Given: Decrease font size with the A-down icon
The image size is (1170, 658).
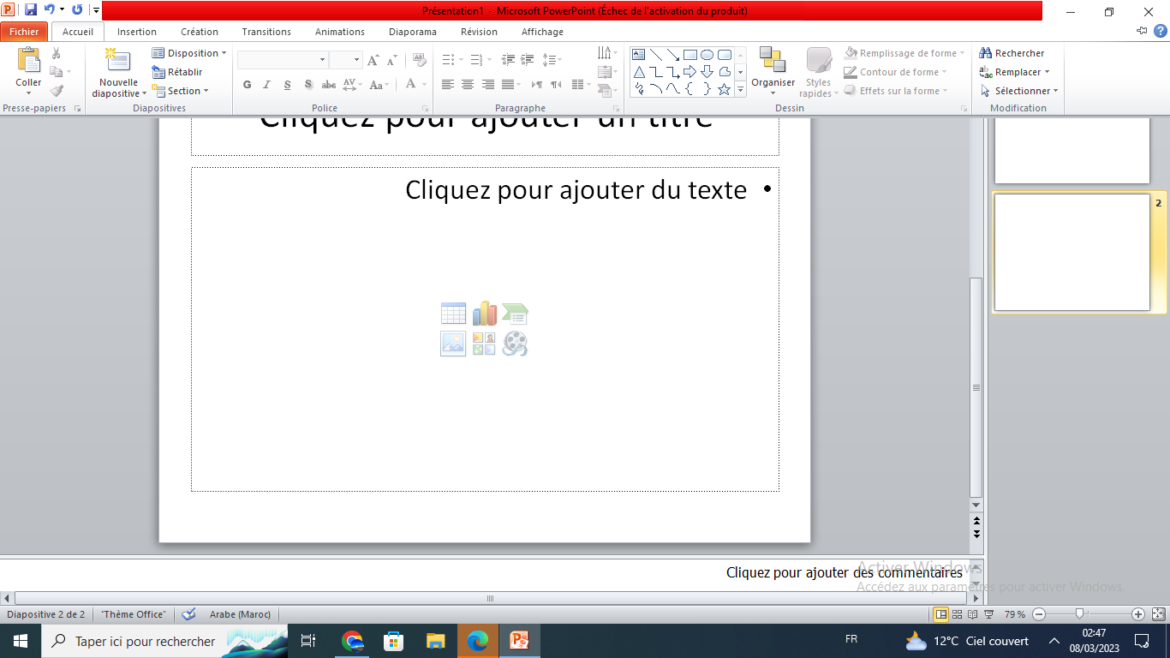Looking at the screenshot, I should pos(392,60).
